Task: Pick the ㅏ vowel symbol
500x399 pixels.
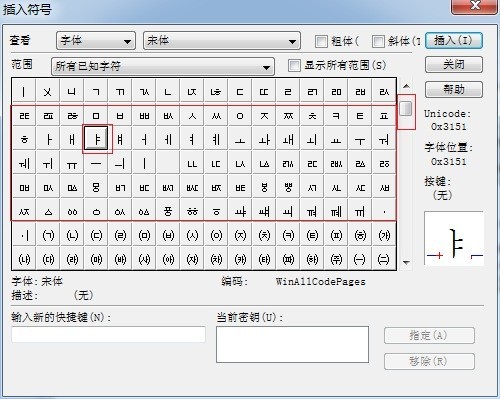Action: [x=48, y=140]
